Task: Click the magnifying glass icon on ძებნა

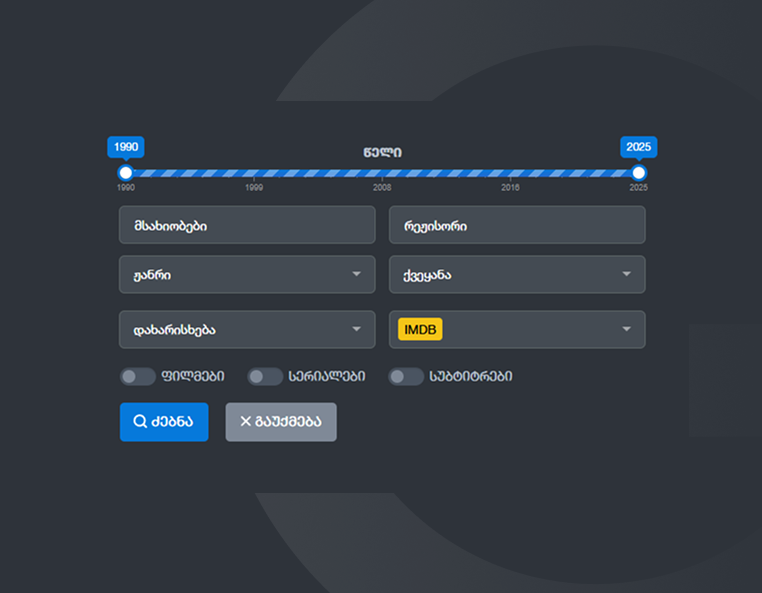Action: pyautogui.click(x=140, y=422)
